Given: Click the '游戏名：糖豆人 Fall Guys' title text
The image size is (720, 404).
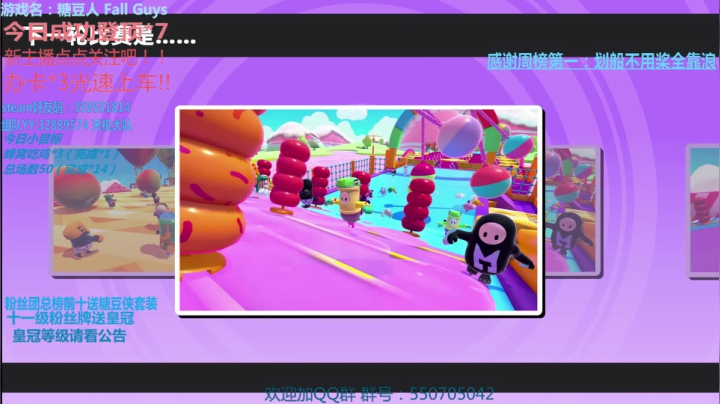Looking at the screenshot, I should [84, 9].
